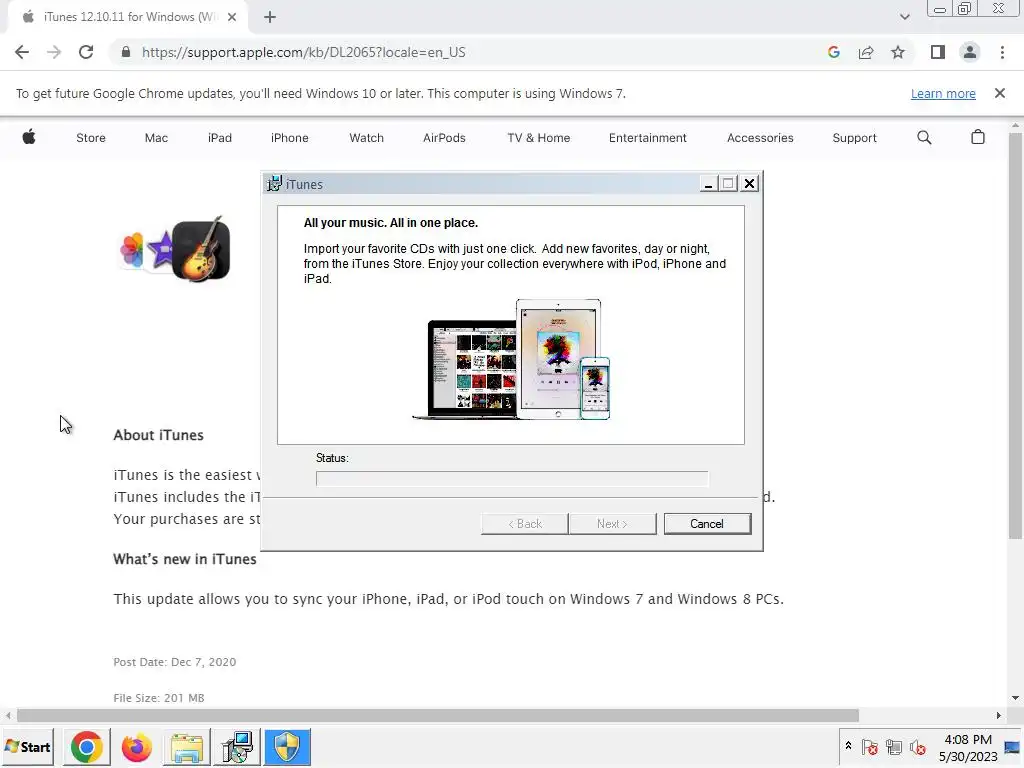This screenshot has width=1024, height=768.
Task: Click the network tray icon
Action: point(893,747)
